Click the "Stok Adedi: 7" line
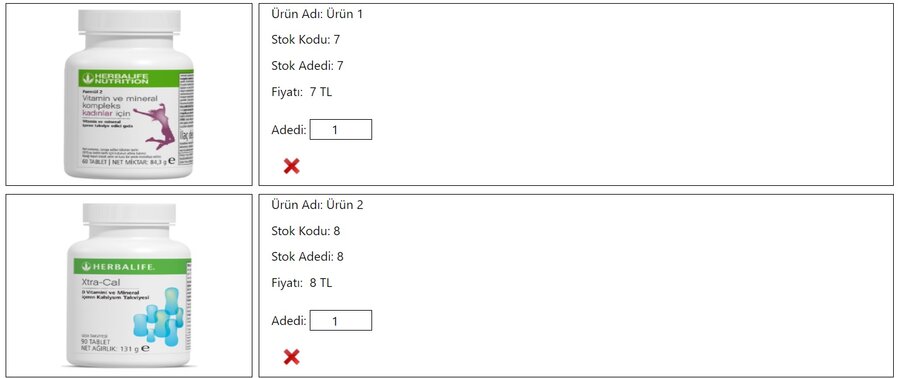This screenshot has height=378, width=900. point(308,66)
